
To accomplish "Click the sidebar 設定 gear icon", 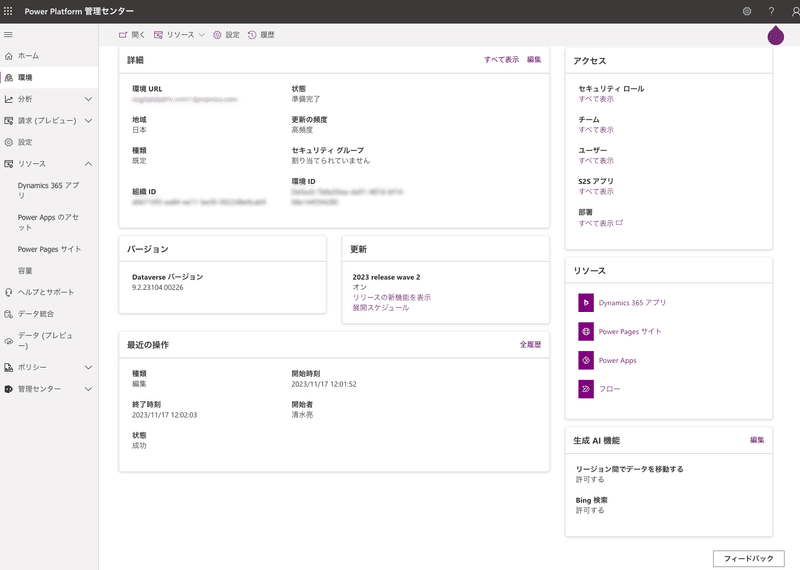I will pos(9,142).
